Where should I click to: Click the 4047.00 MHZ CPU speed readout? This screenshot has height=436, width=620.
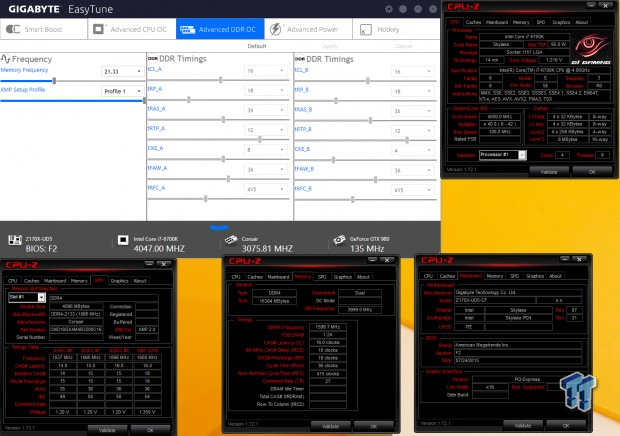[x=159, y=249]
